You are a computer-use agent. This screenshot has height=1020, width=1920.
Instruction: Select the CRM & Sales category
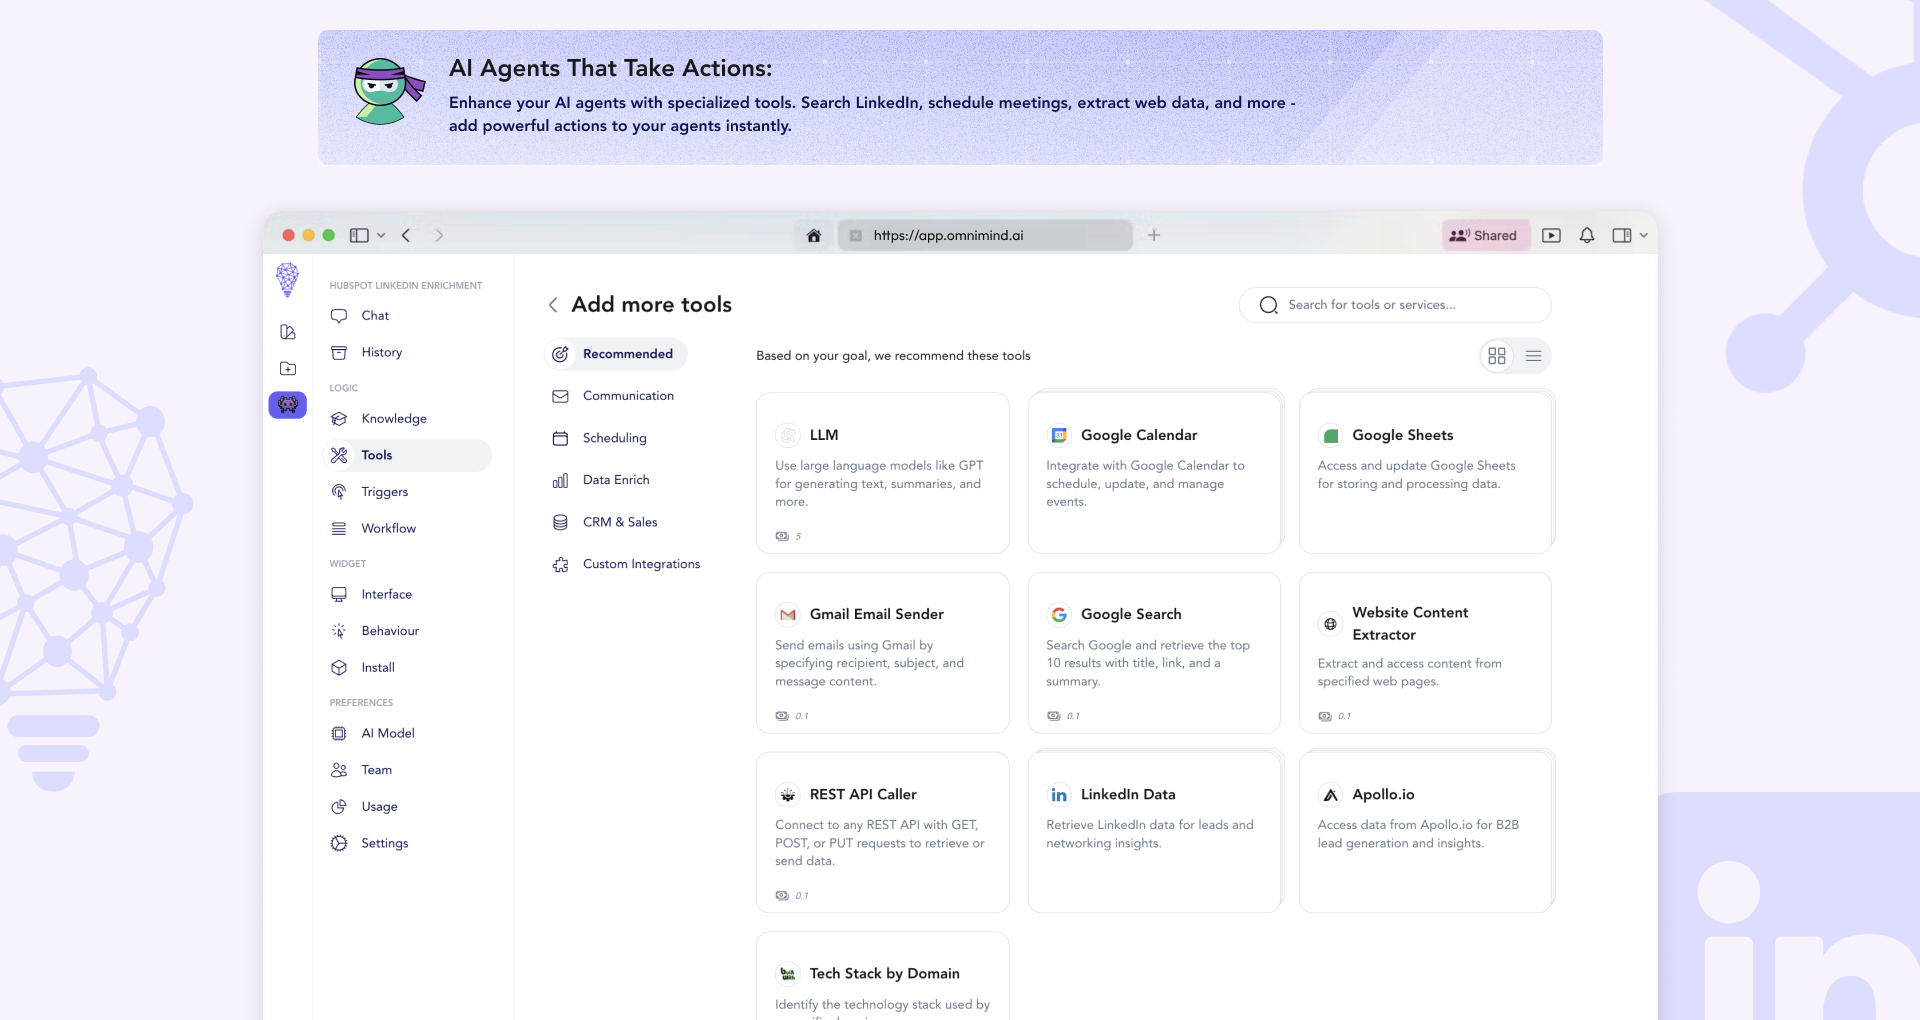[x=605, y=522]
